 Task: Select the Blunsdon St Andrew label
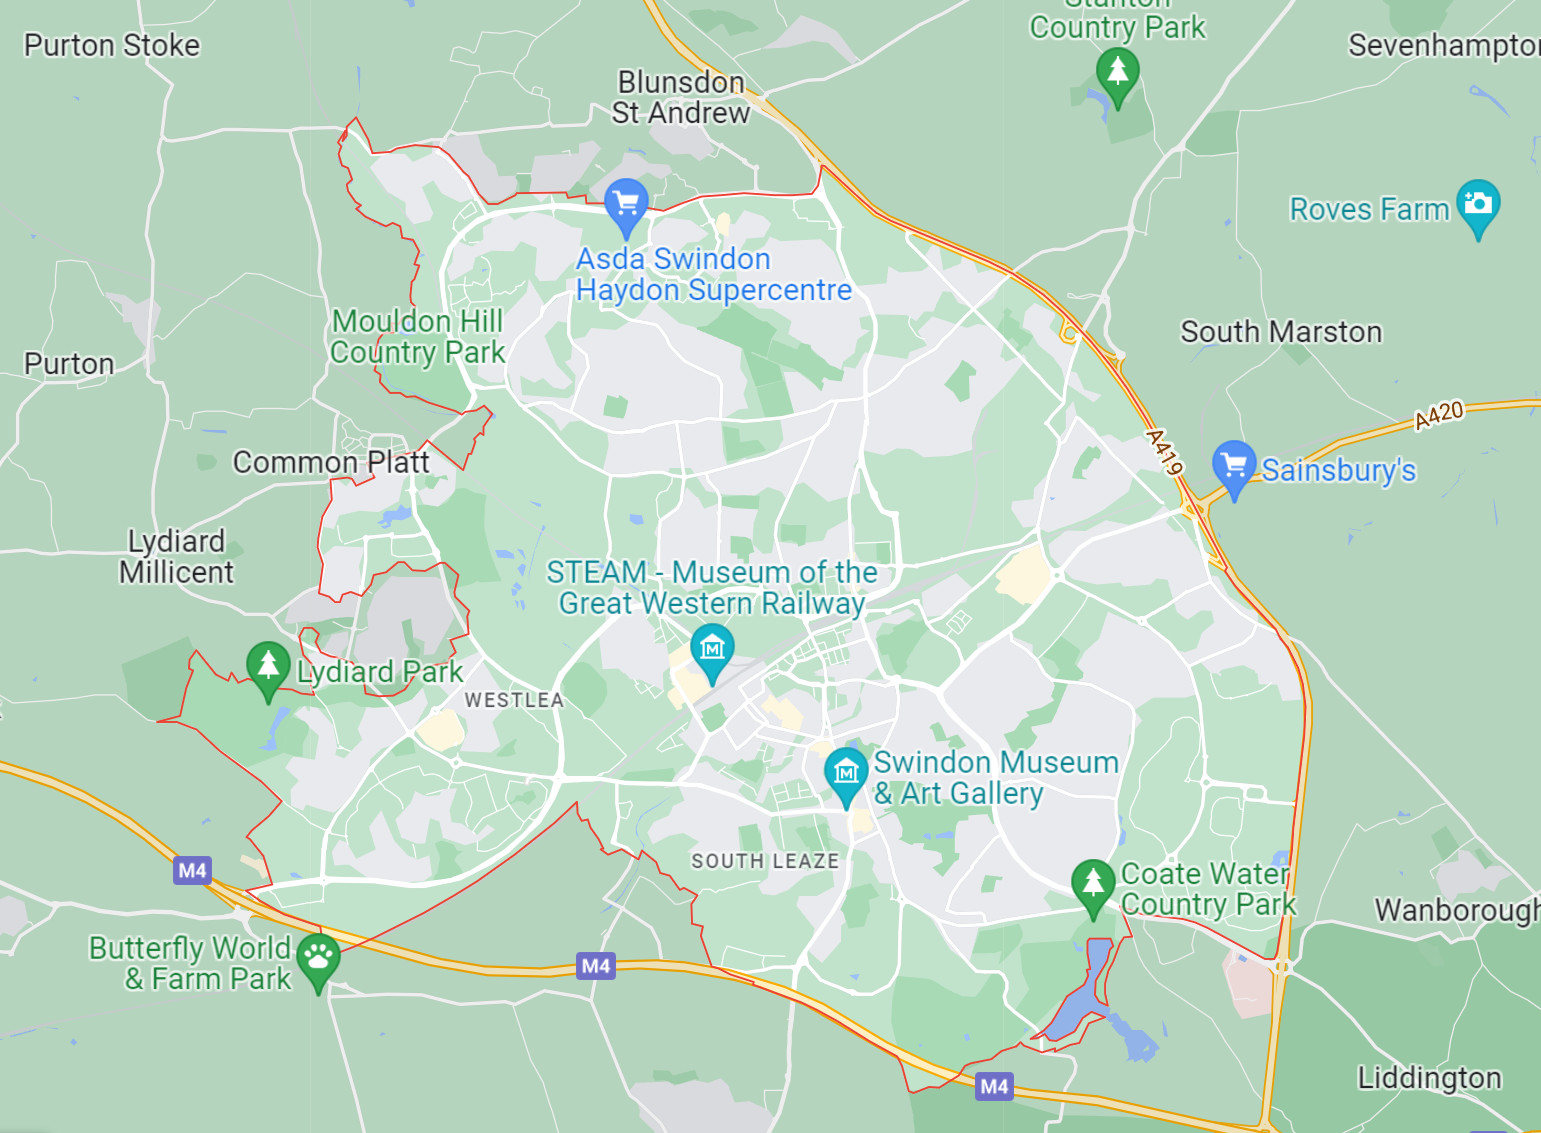[681, 97]
